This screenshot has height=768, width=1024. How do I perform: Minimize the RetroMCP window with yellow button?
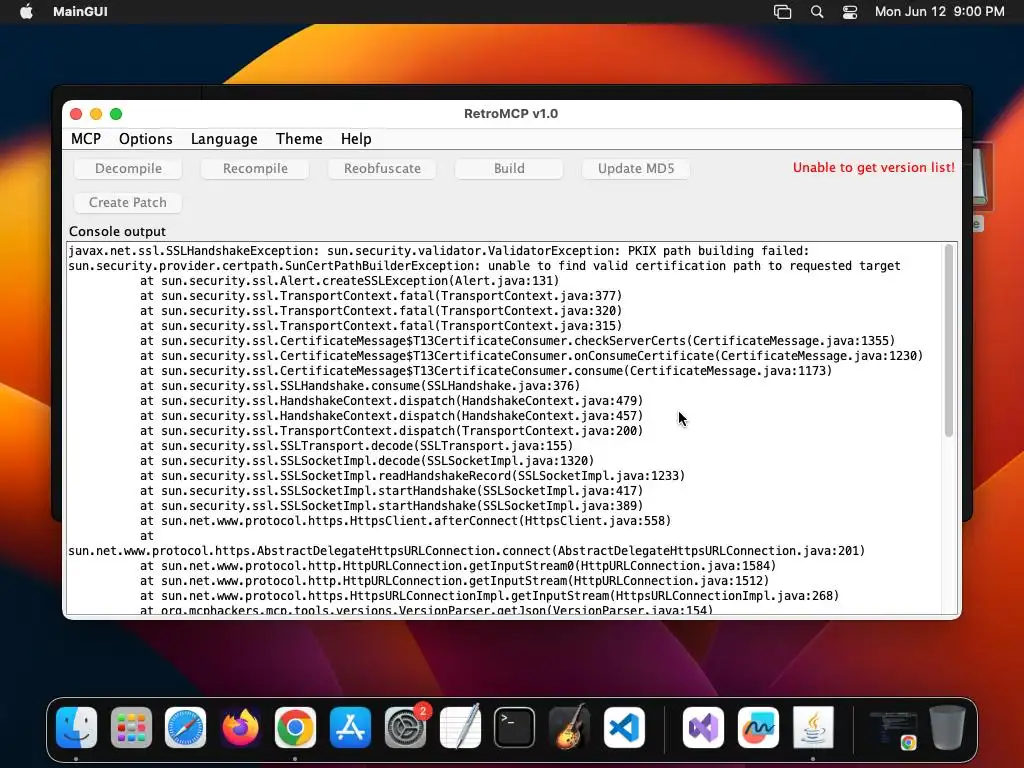click(x=96, y=114)
